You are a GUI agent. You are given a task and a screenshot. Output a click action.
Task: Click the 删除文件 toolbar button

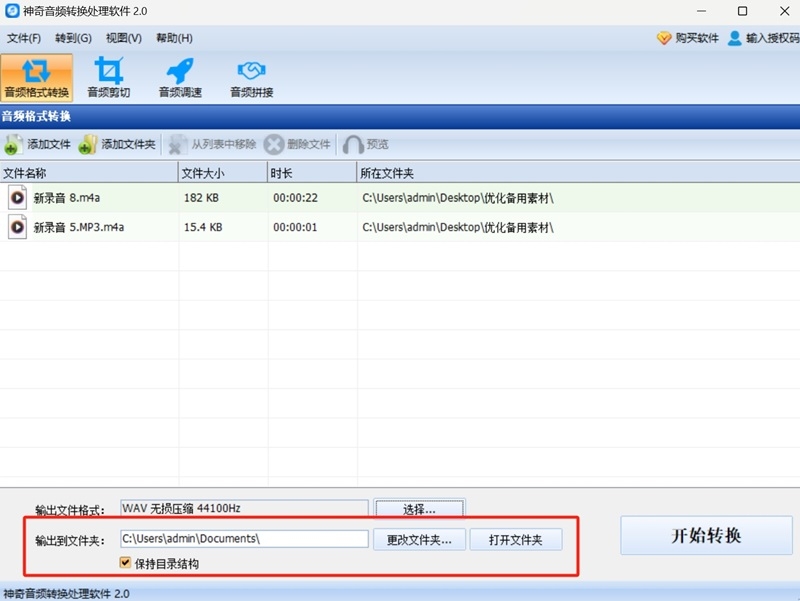pyautogui.click(x=297, y=144)
